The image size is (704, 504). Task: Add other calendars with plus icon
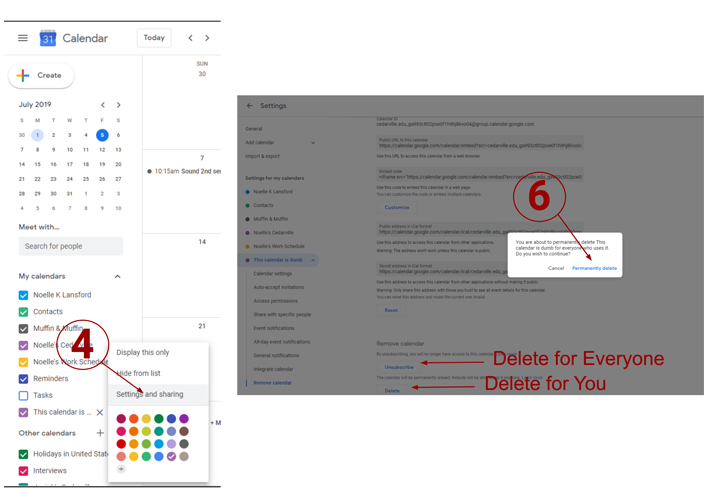coord(100,433)
